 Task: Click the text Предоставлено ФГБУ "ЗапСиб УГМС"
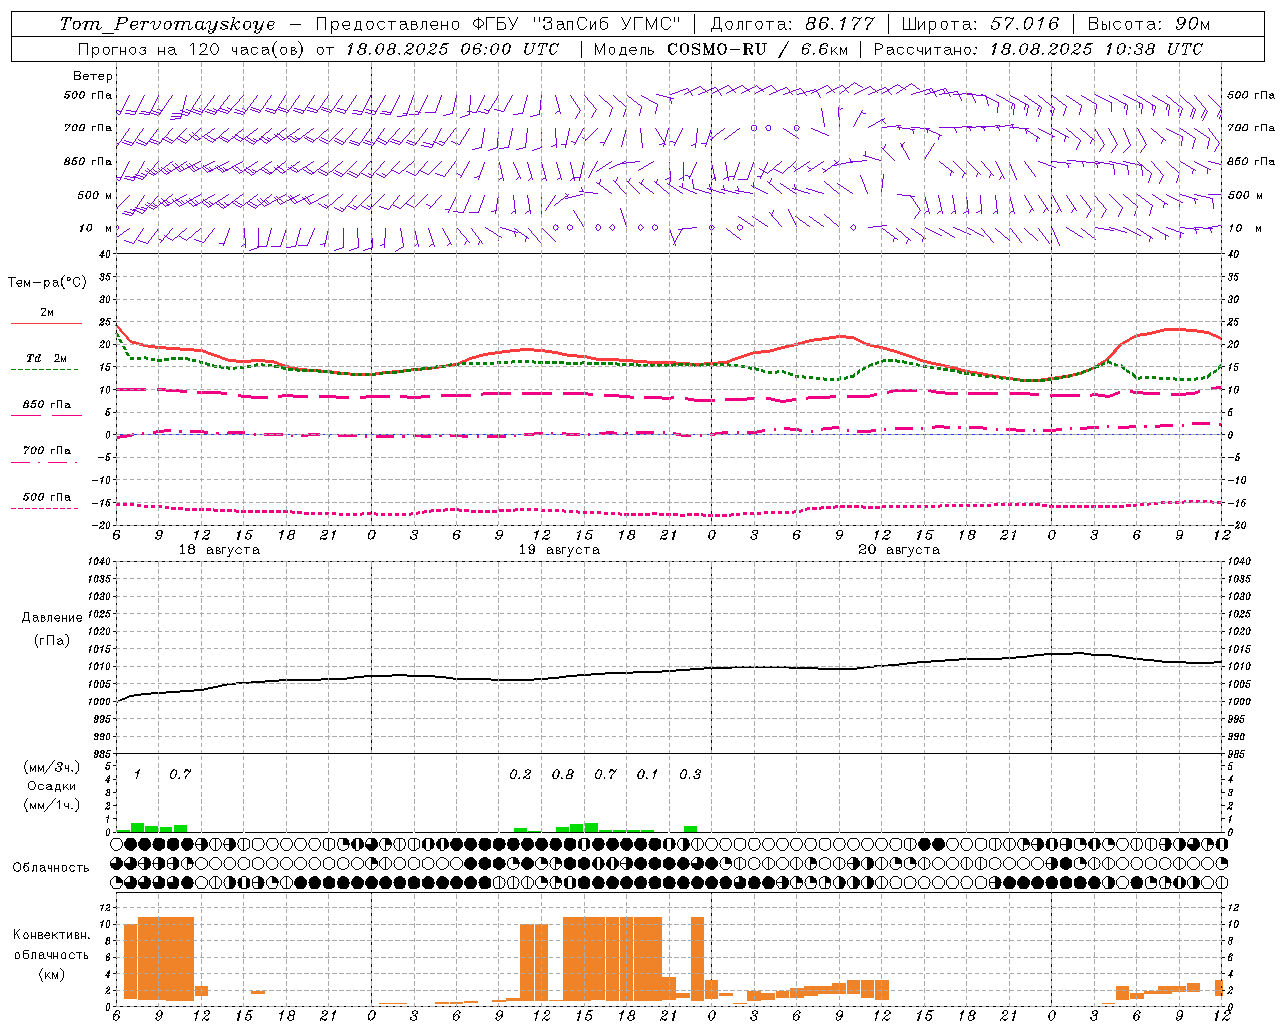[x=497, y=24]
